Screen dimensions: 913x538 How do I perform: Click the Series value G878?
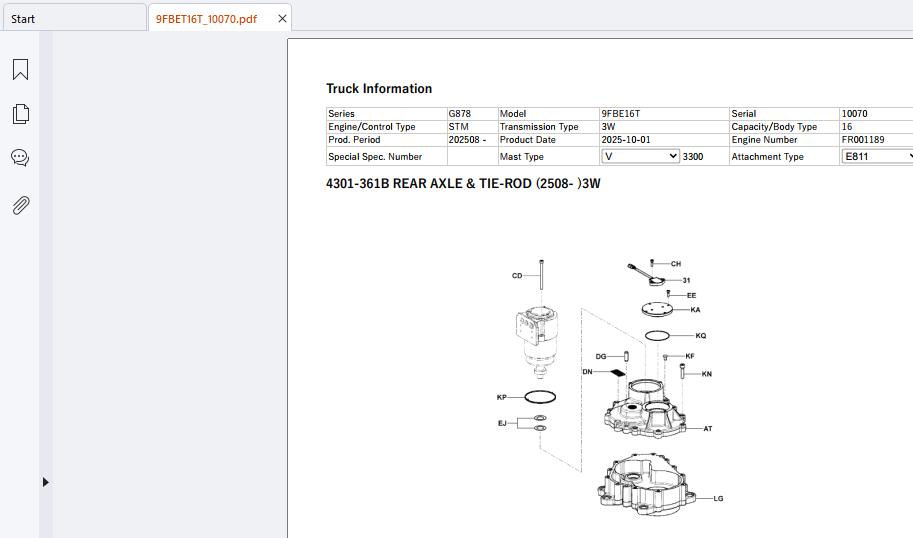459,114
